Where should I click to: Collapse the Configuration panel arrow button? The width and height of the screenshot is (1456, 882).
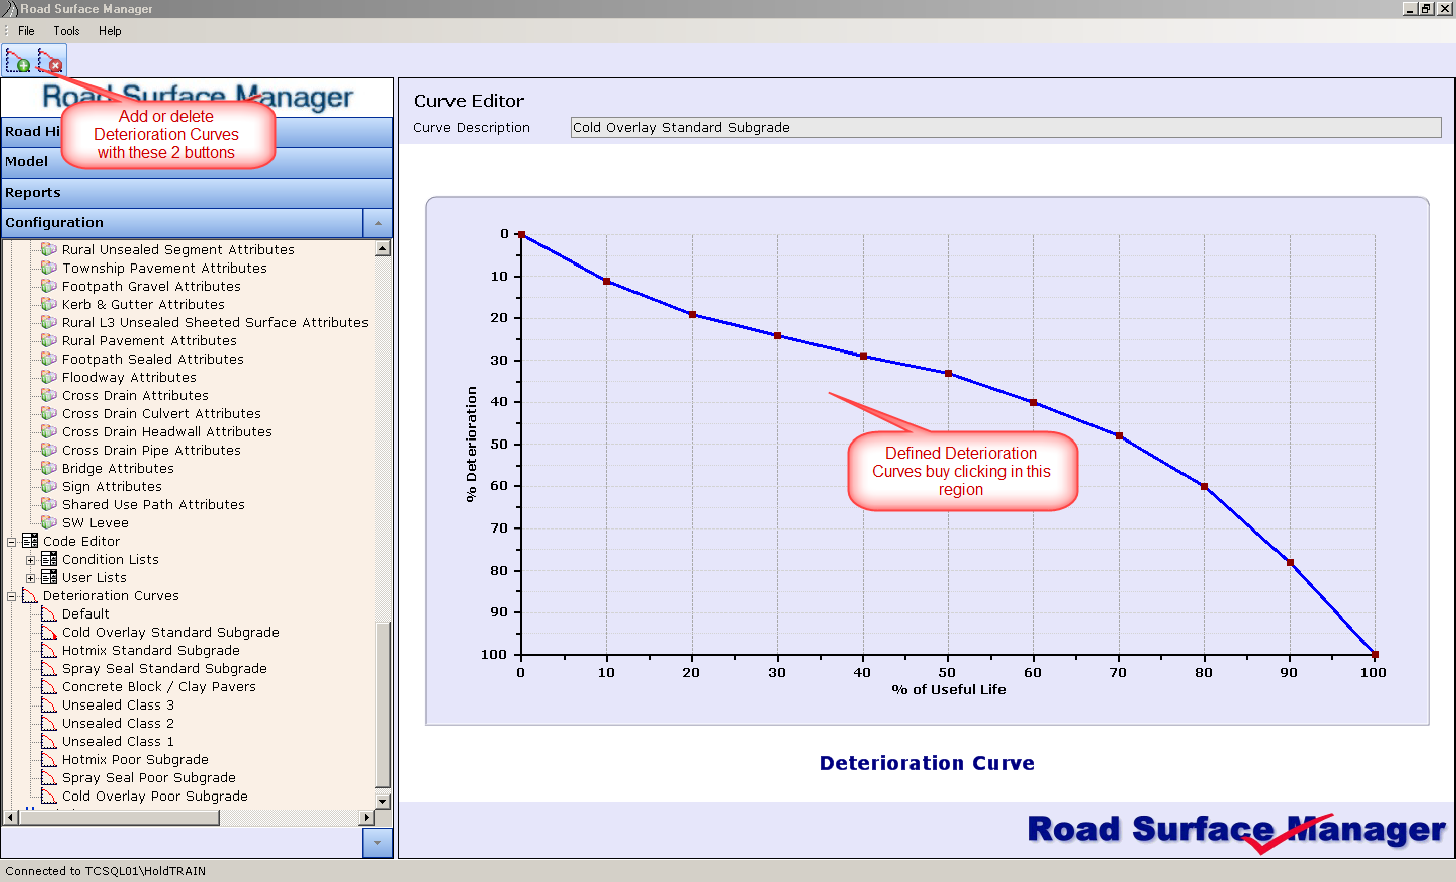[377, 223]
